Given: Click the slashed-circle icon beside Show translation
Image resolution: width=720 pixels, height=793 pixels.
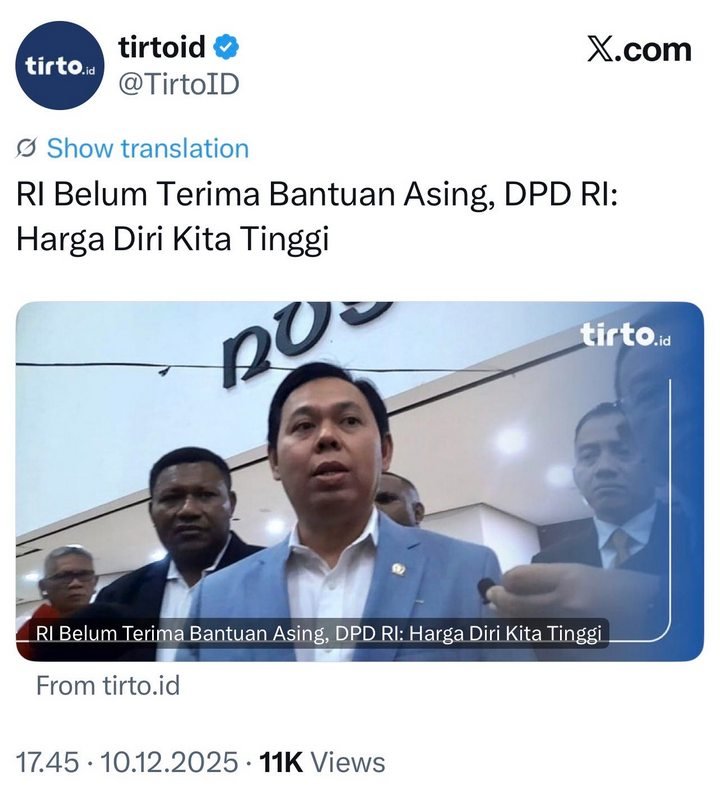Looking at the screenshot, I should 26,148.
